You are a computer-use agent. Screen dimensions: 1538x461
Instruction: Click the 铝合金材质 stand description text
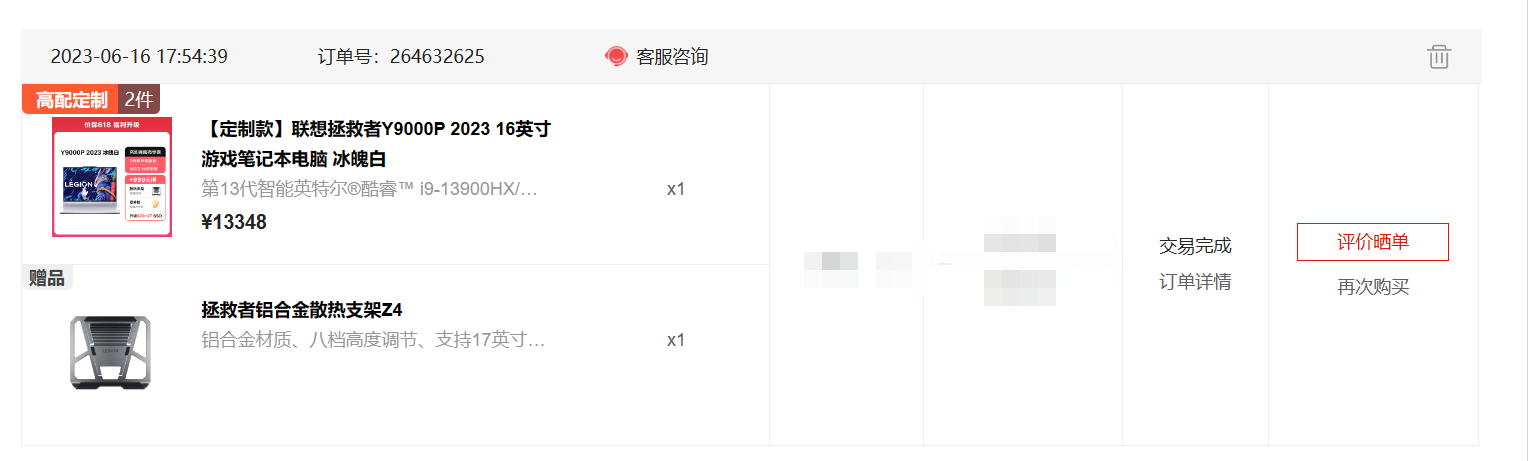point(373,340)
